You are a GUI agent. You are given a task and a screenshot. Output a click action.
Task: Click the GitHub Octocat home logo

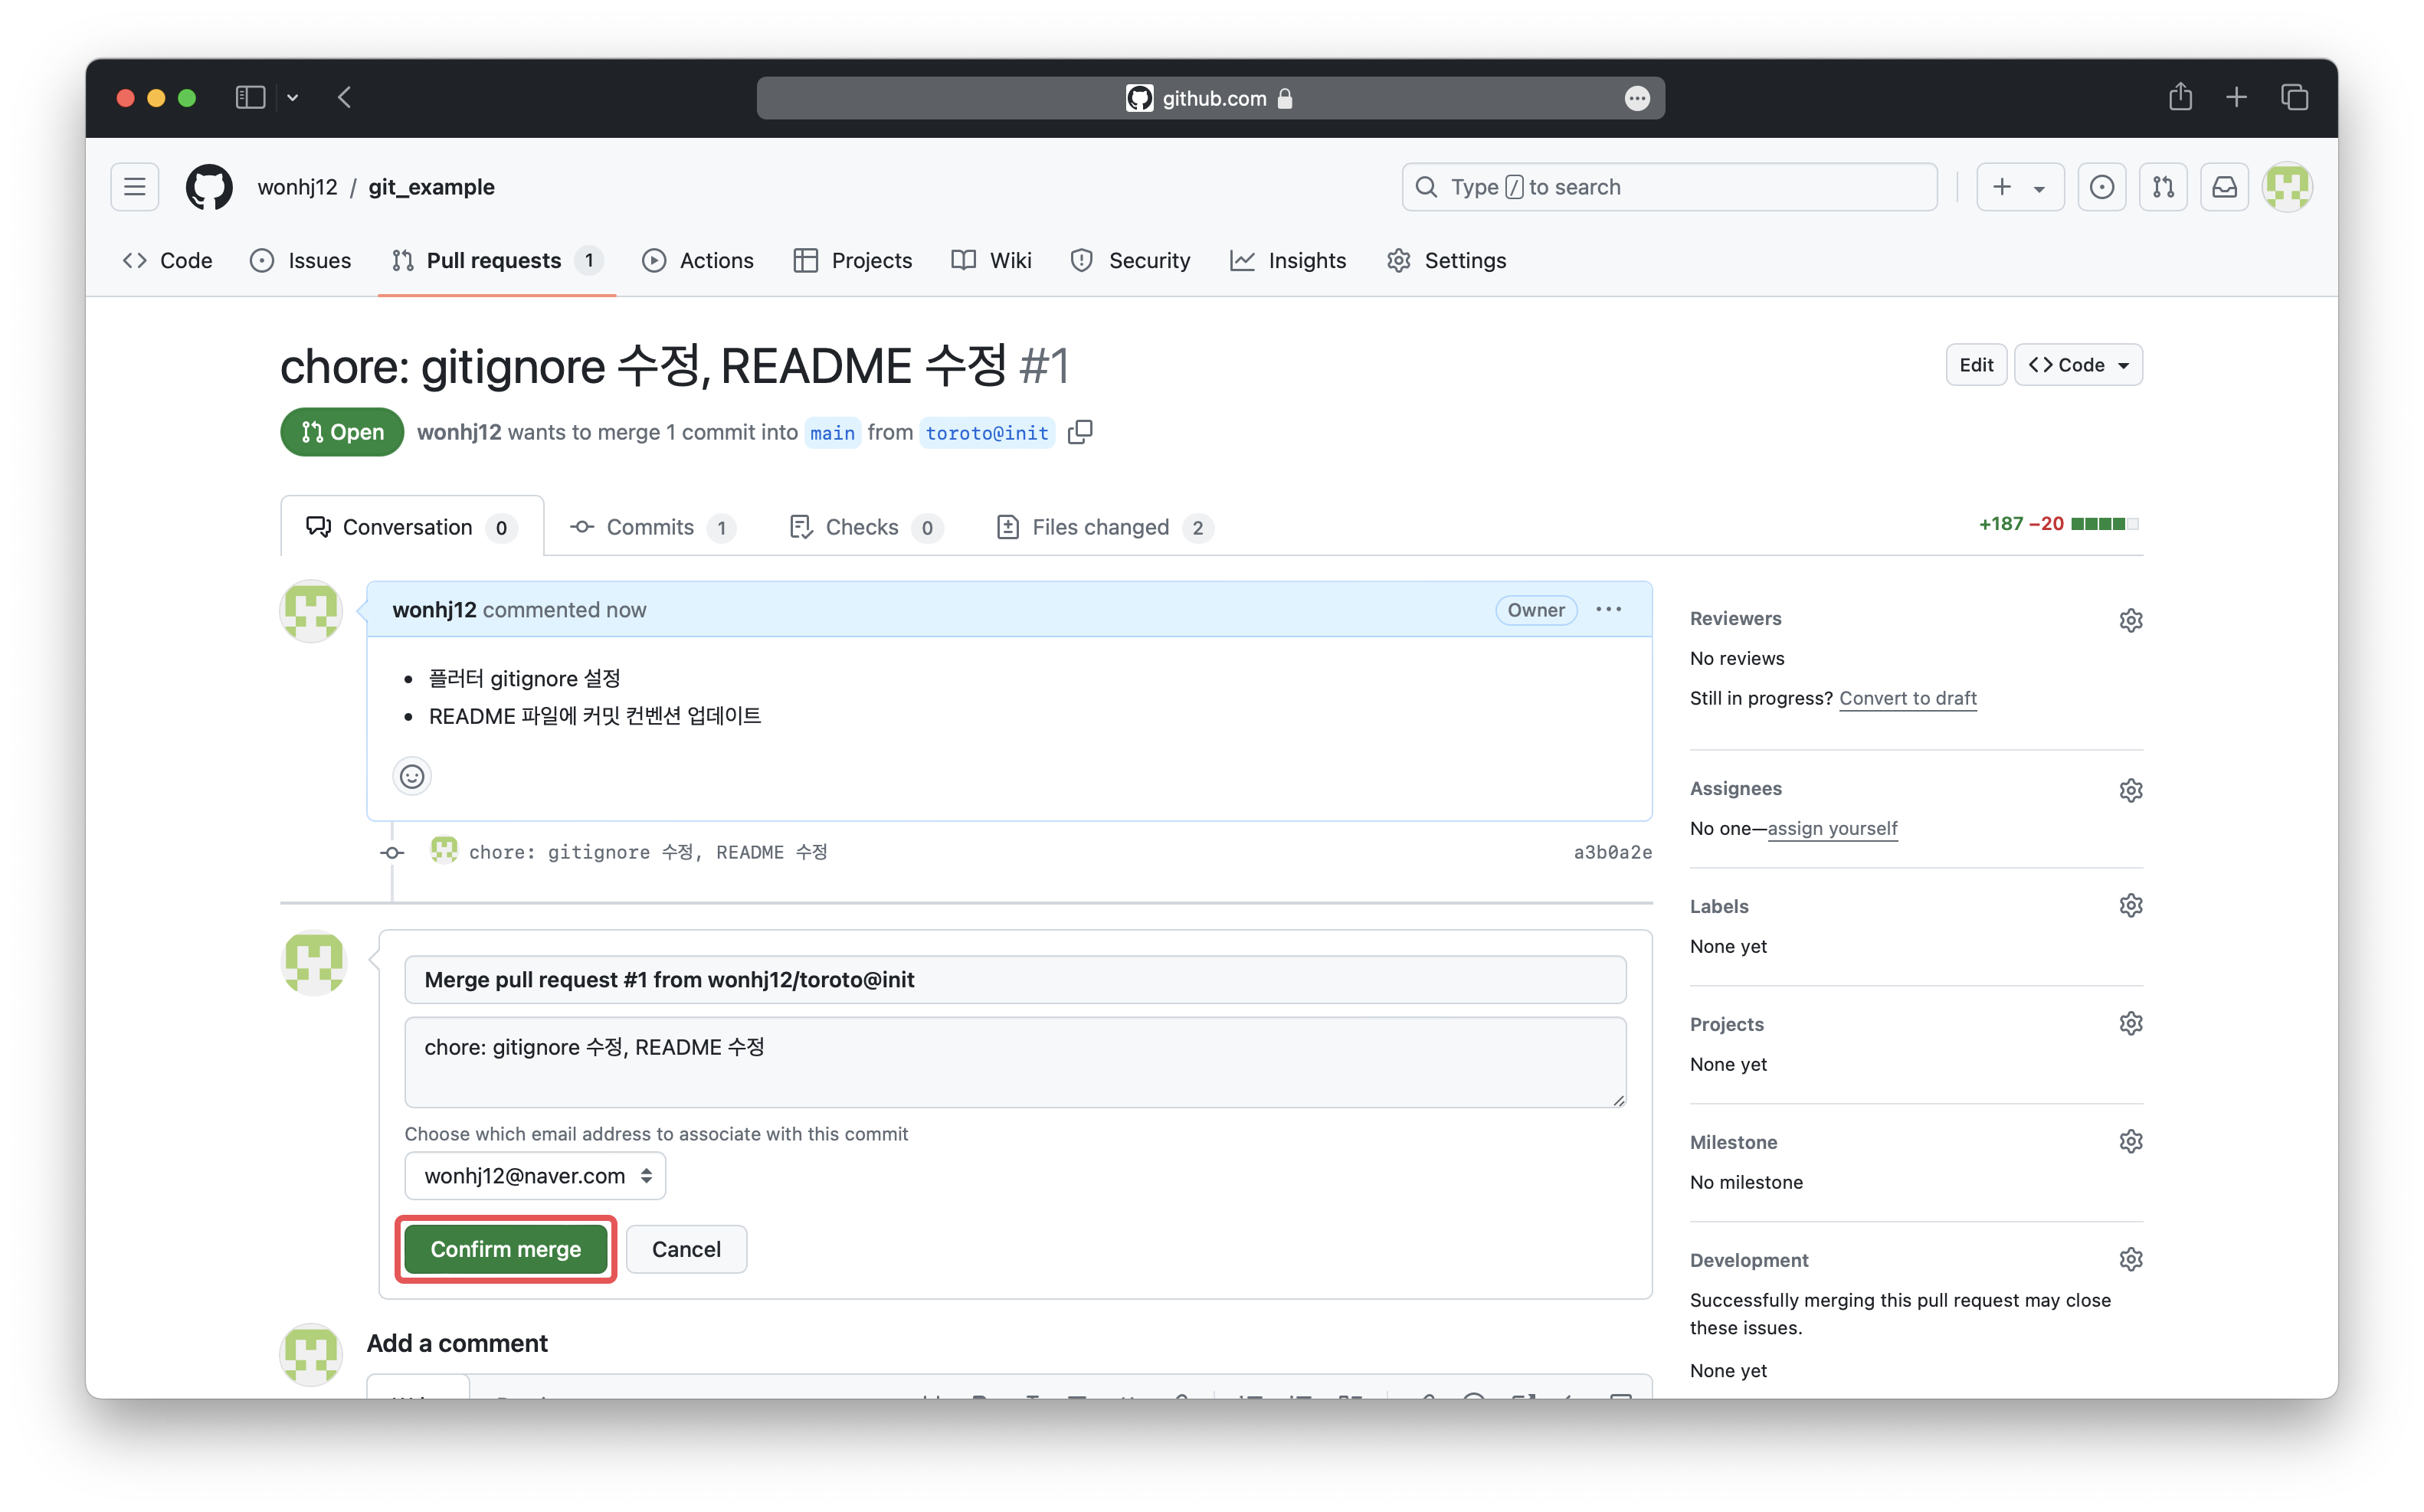coord(209,187)
